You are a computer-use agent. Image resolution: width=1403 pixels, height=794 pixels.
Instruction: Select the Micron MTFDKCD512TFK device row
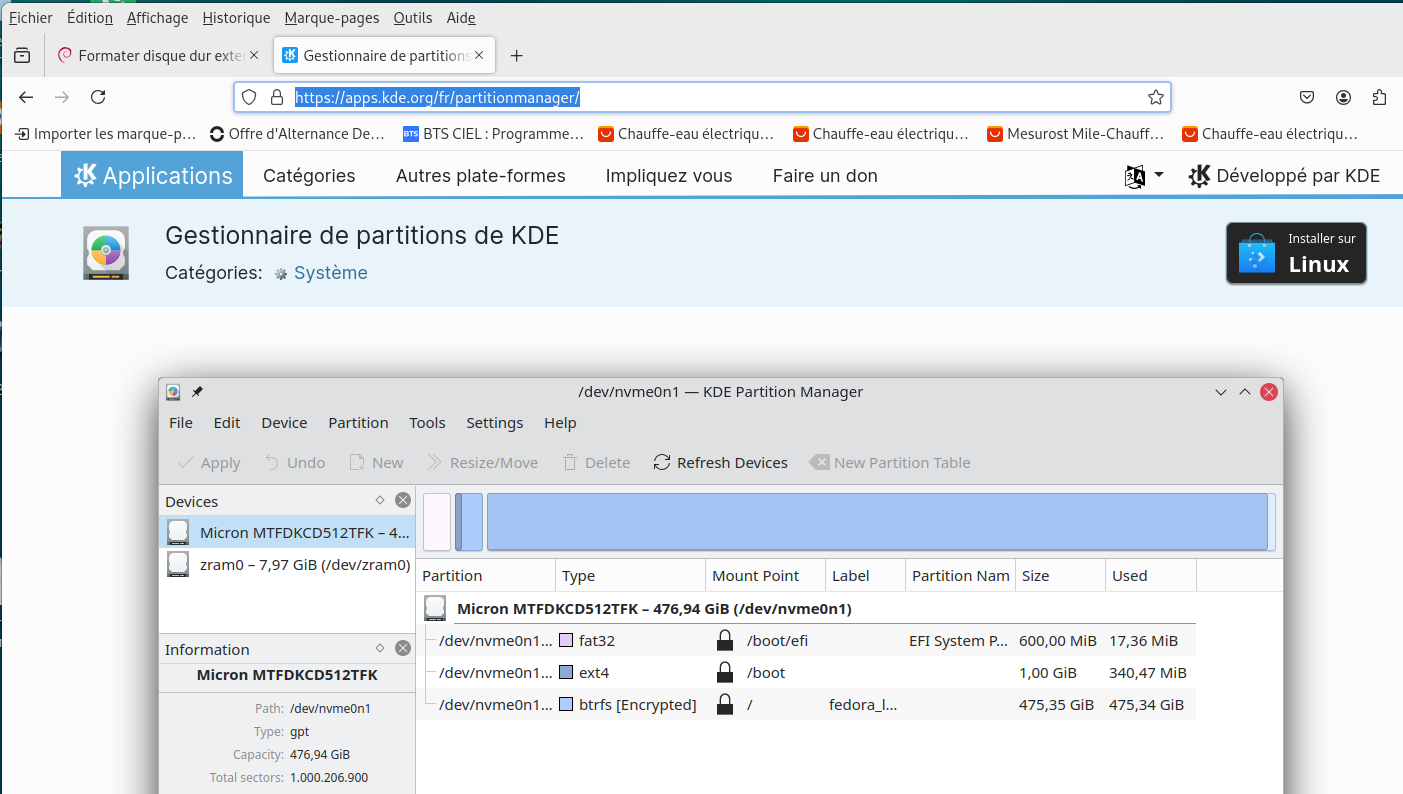tap(287, 532)
